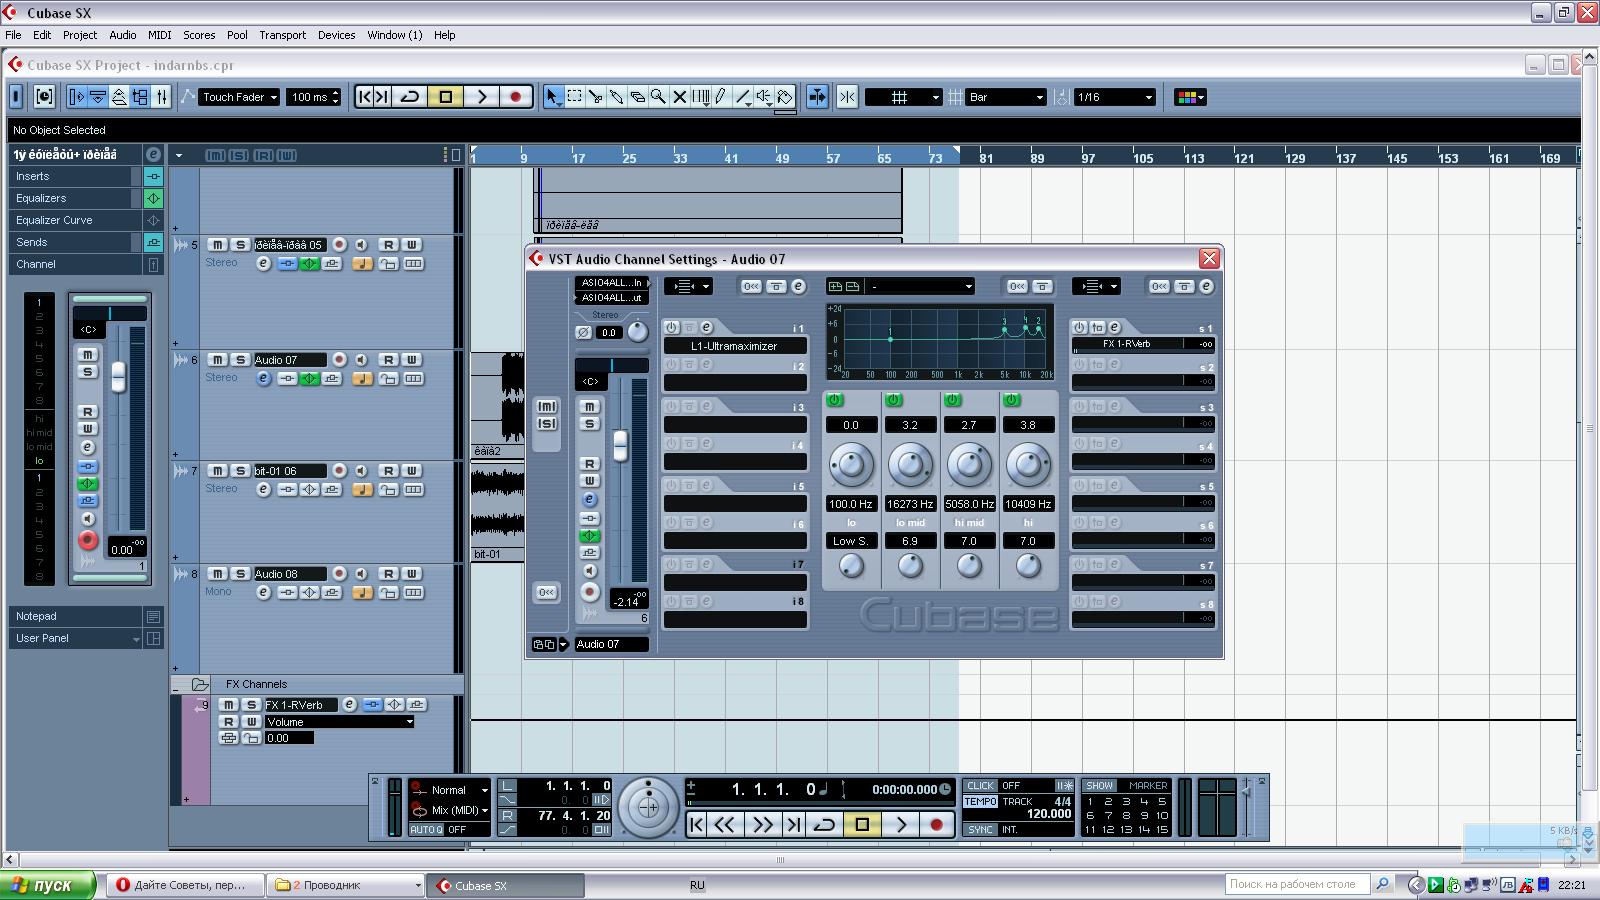Toggle Autoscroll in the toolbar

click(x=817, y=97)
